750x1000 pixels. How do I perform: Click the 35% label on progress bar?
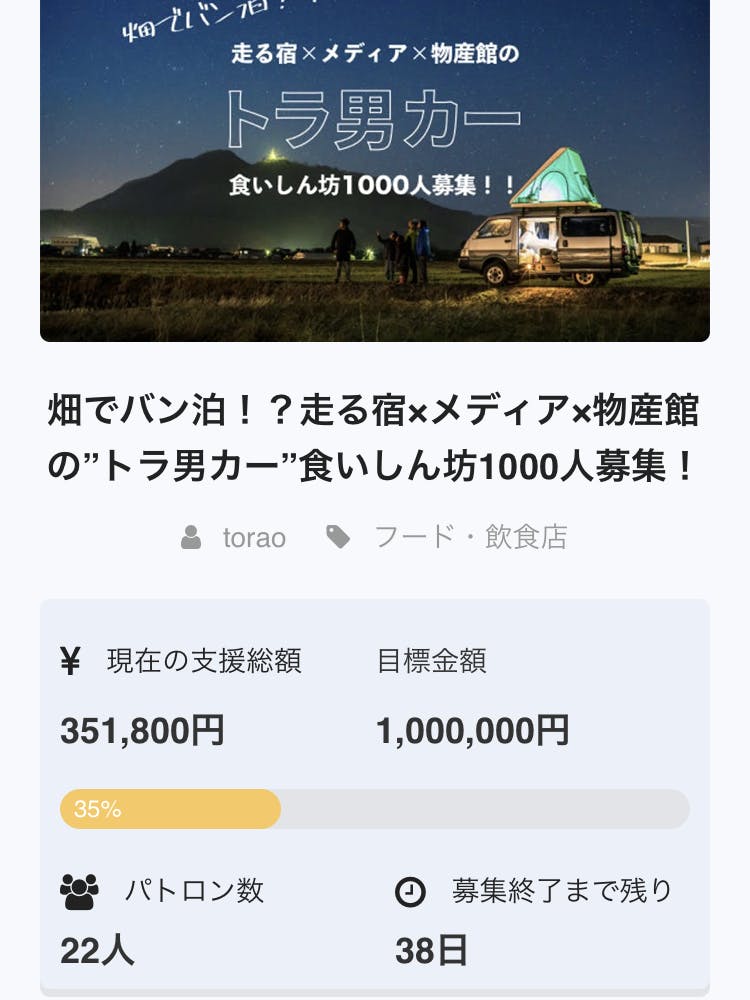(97, 809)
